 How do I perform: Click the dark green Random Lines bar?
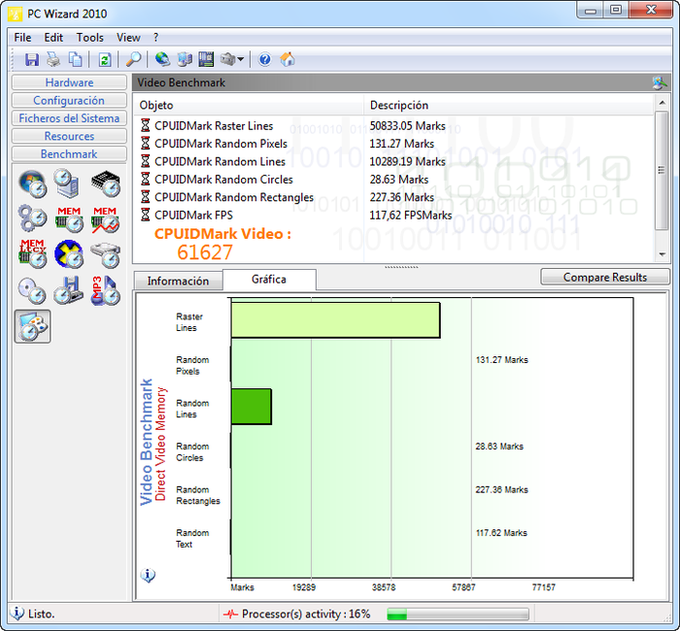click(252, 406)
